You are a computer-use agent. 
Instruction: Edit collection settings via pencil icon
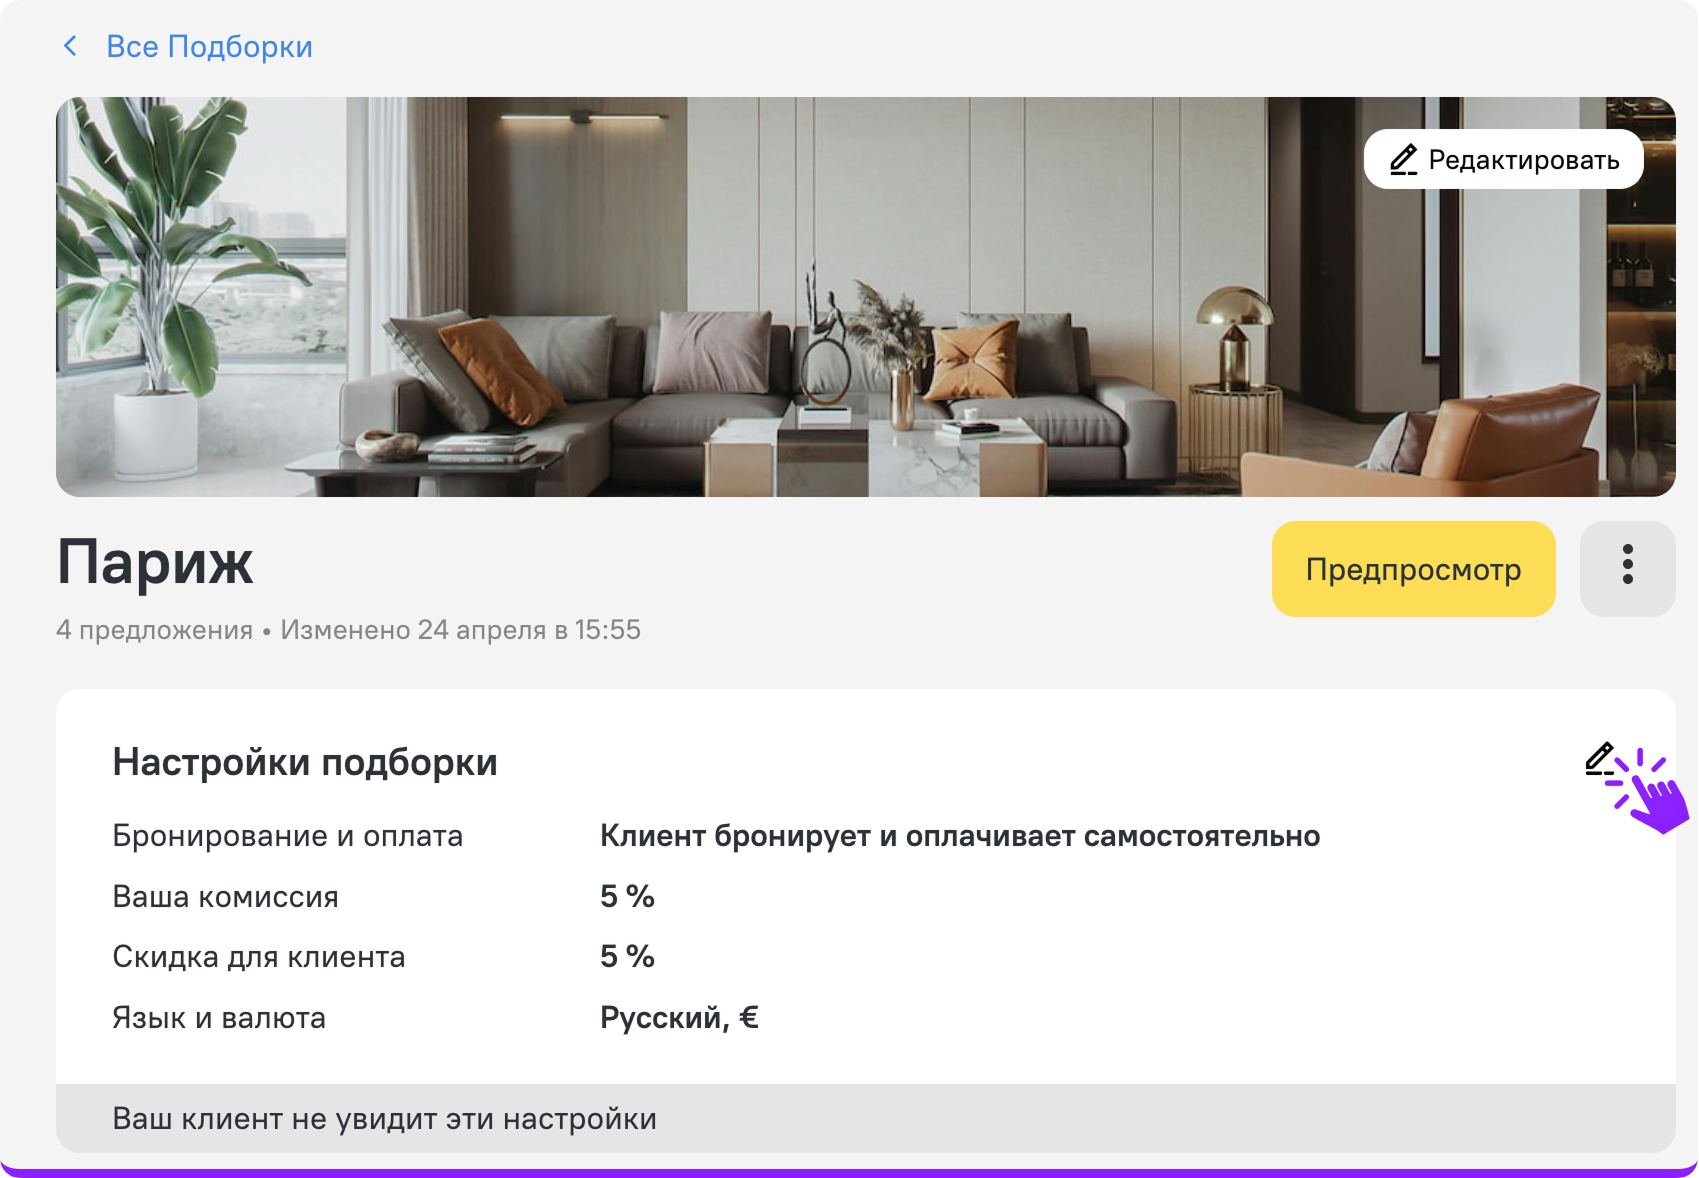[1600, 760]
